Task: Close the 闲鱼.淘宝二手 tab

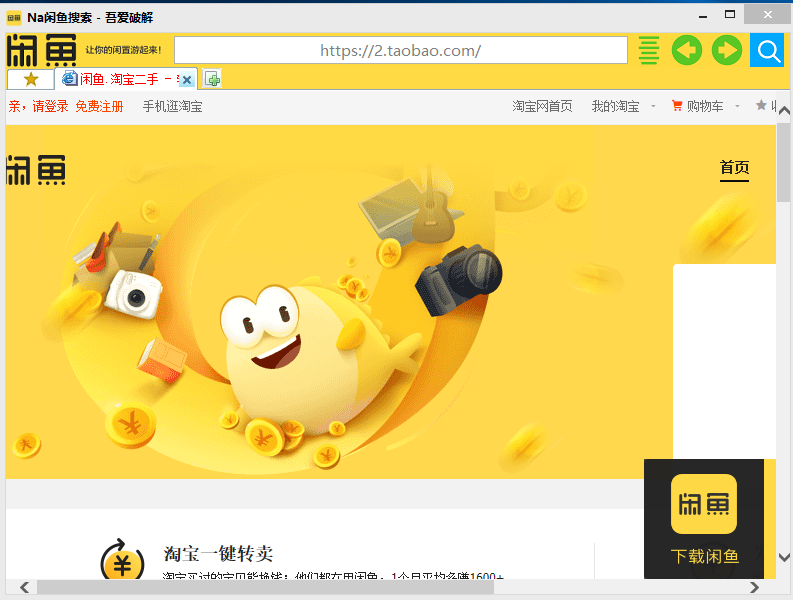Action: [187, 80]
